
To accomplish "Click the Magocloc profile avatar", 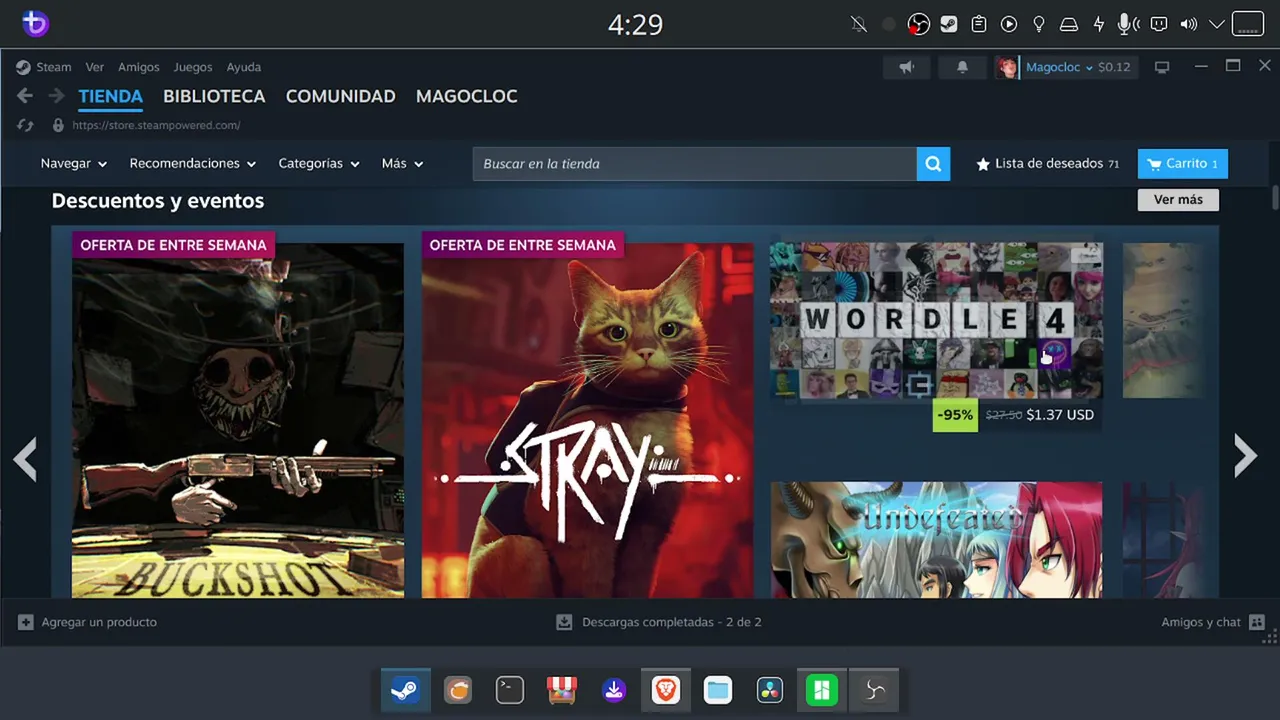I will [1007, 67].
